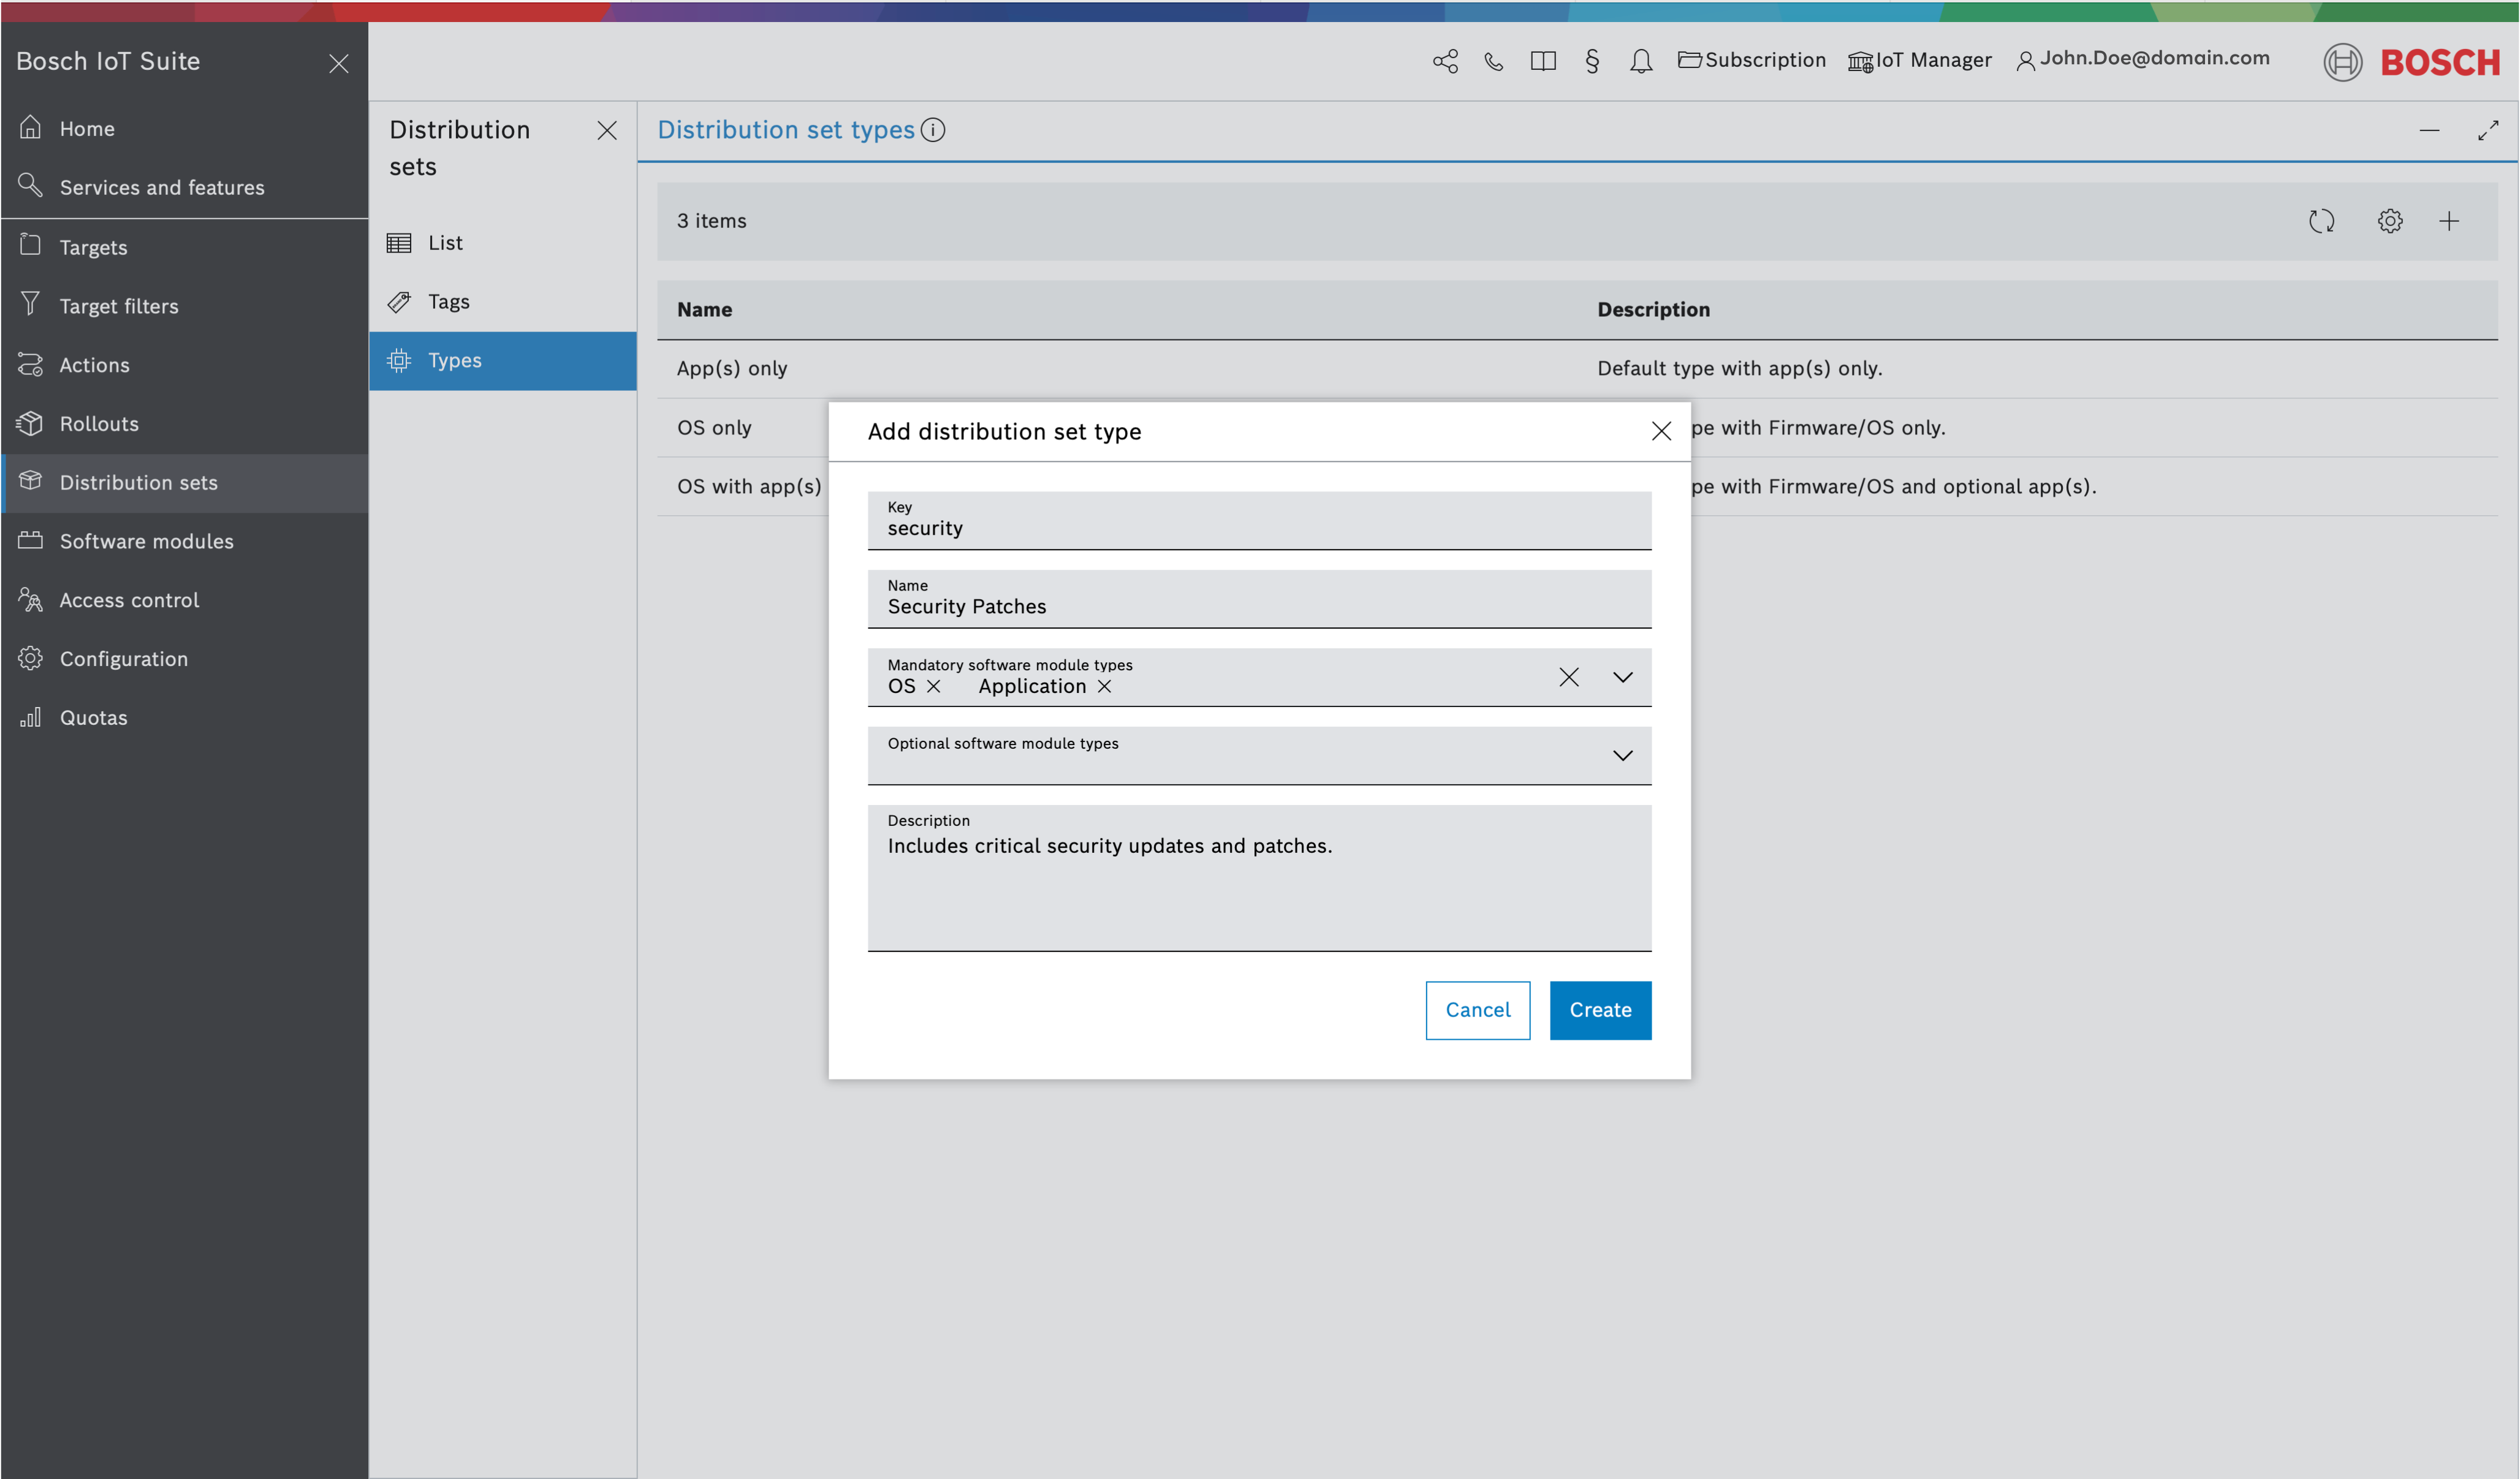
Task: Open Software modules in sidebar
Action: click(x=146, y=541)
